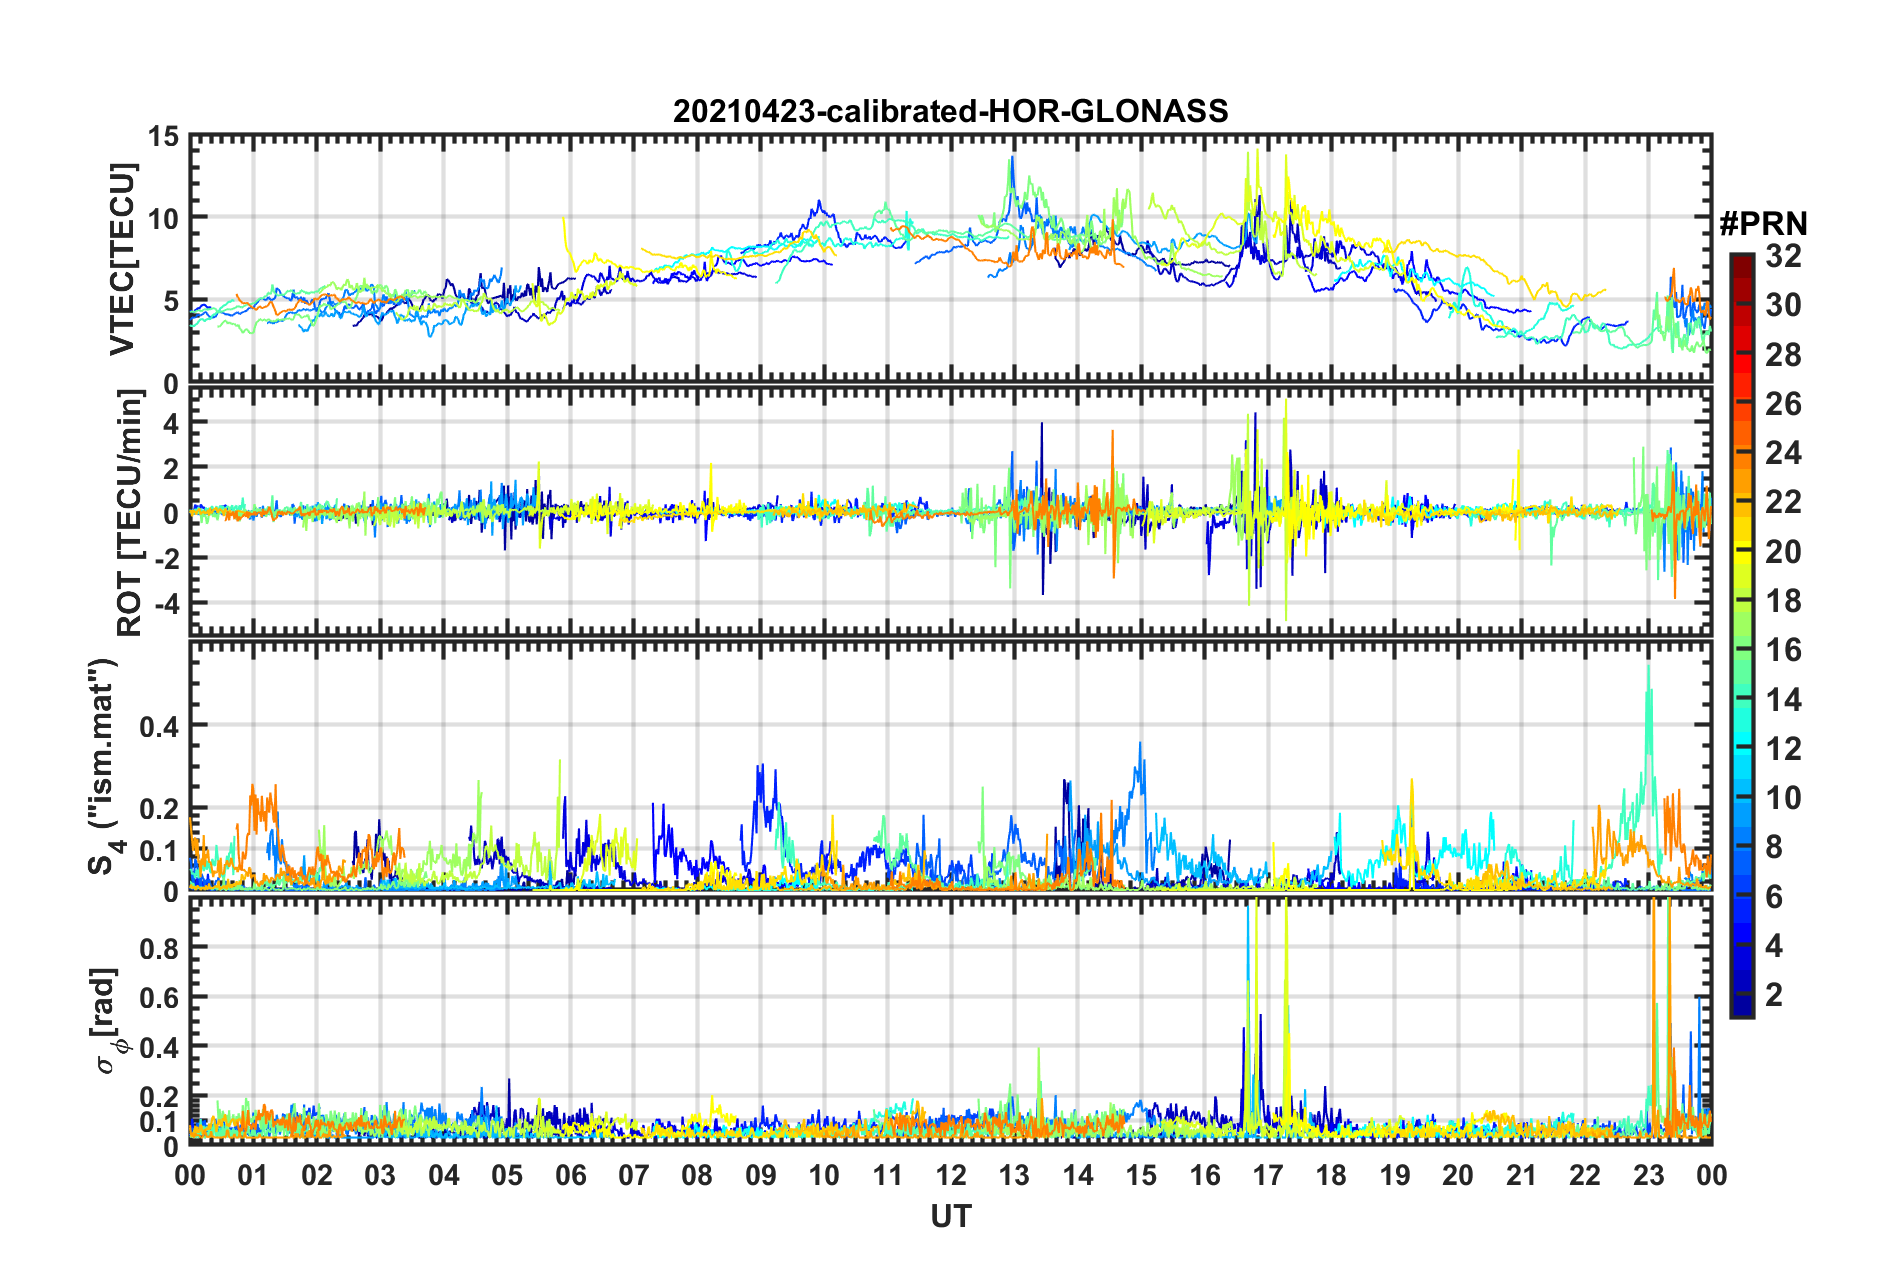
Task: Click UT axis tick label "03"
Action: 380,1175
